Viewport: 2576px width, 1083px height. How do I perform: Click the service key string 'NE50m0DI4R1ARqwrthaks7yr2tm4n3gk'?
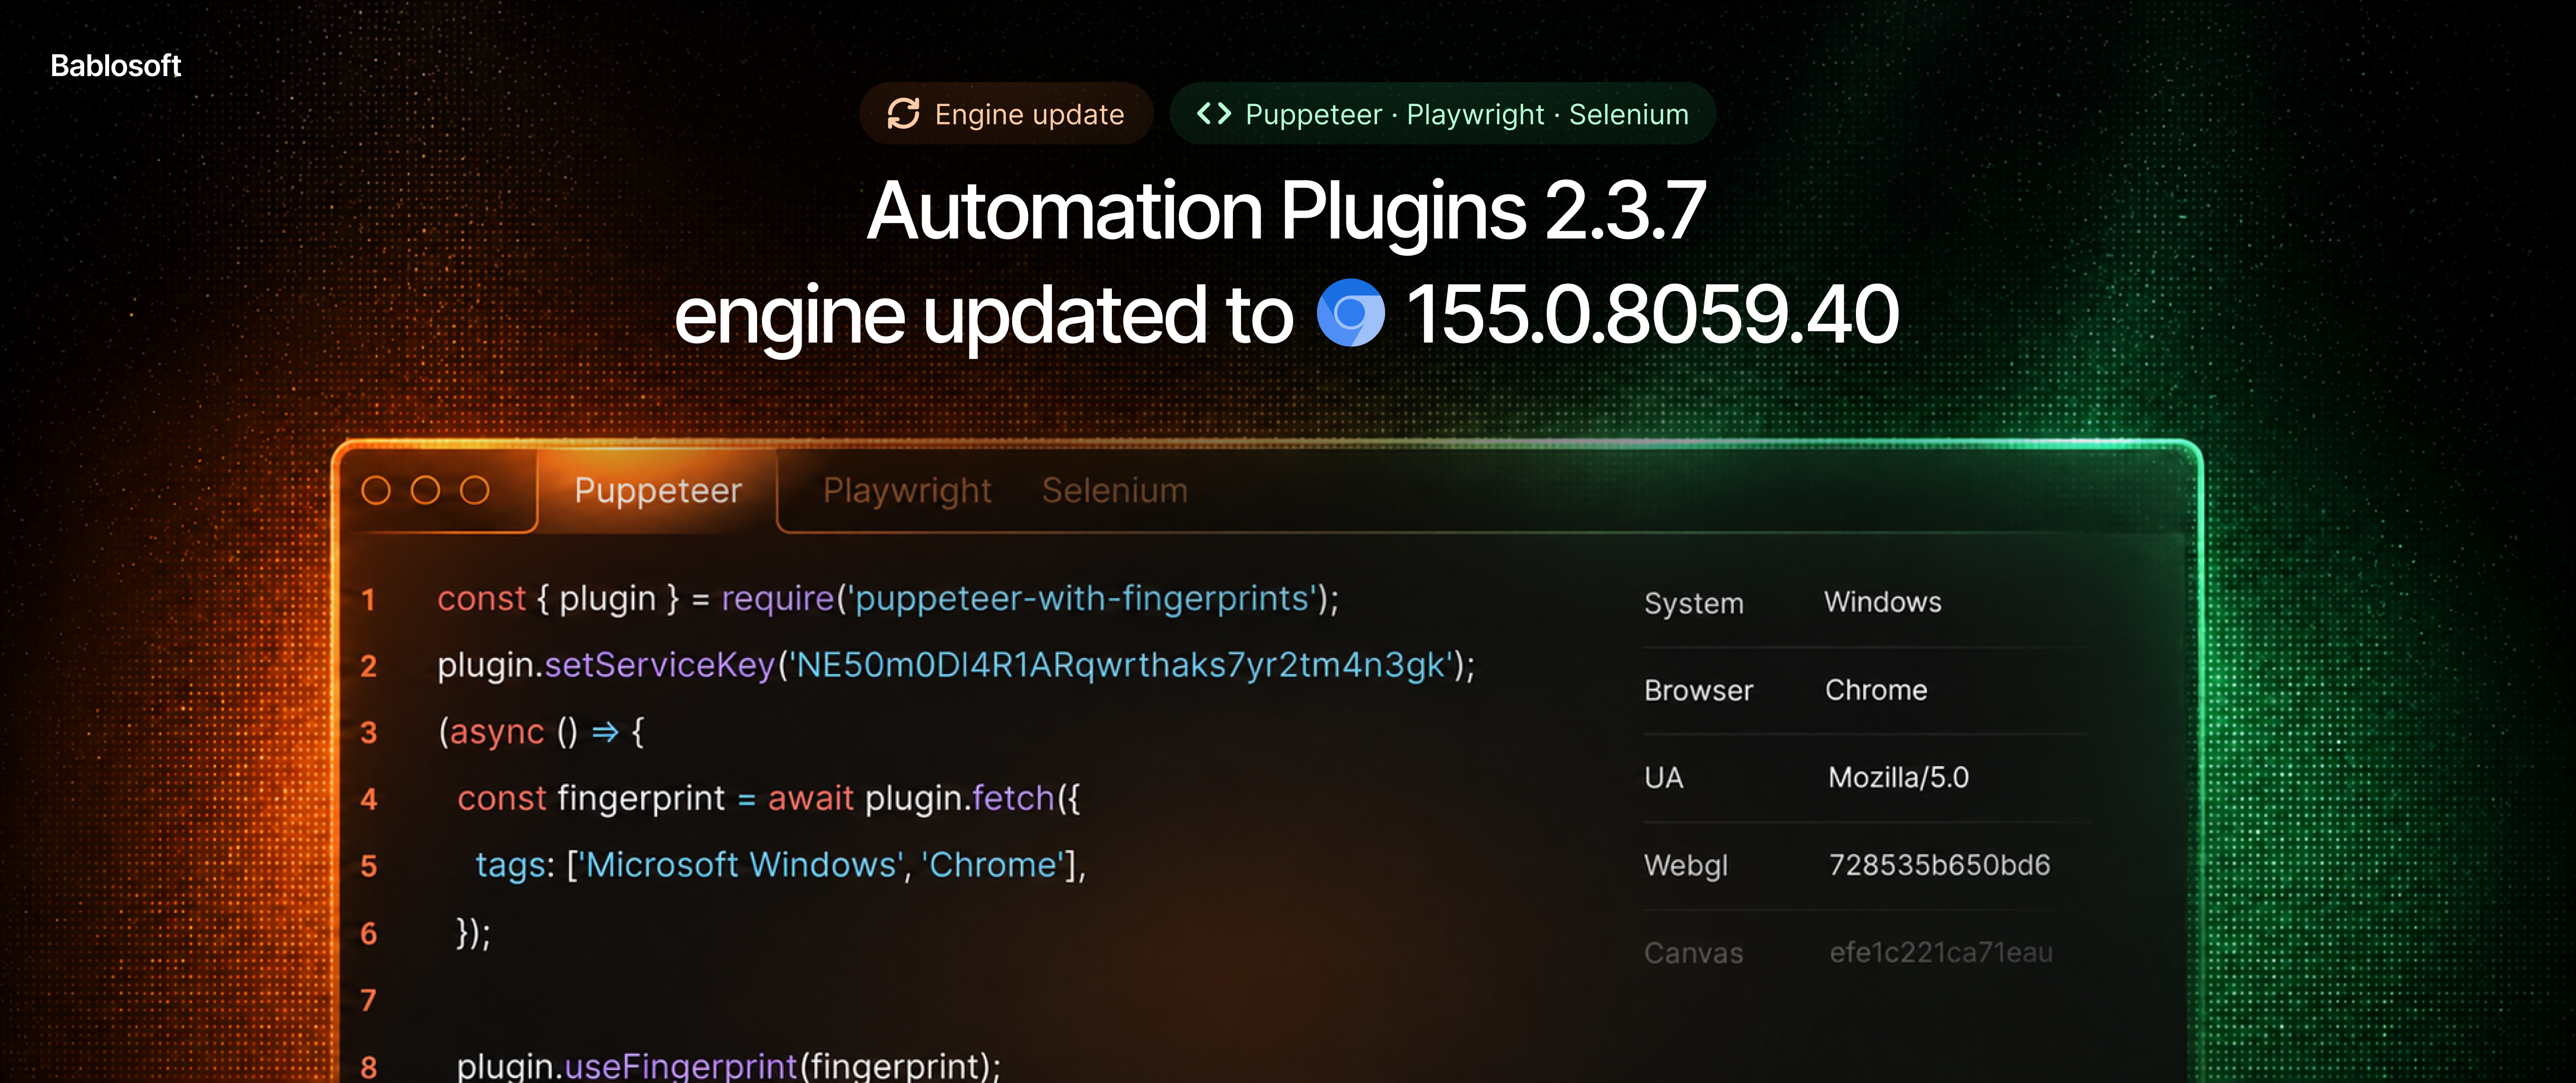1120,665
